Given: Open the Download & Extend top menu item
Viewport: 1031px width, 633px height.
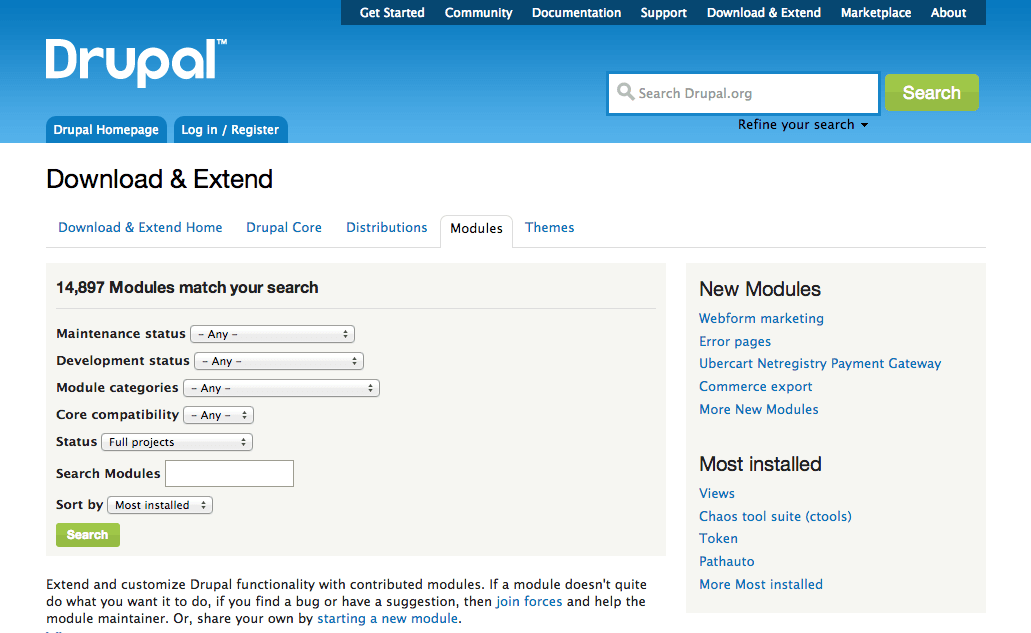Looking at the screenshot, I should (x=763, y=12).
